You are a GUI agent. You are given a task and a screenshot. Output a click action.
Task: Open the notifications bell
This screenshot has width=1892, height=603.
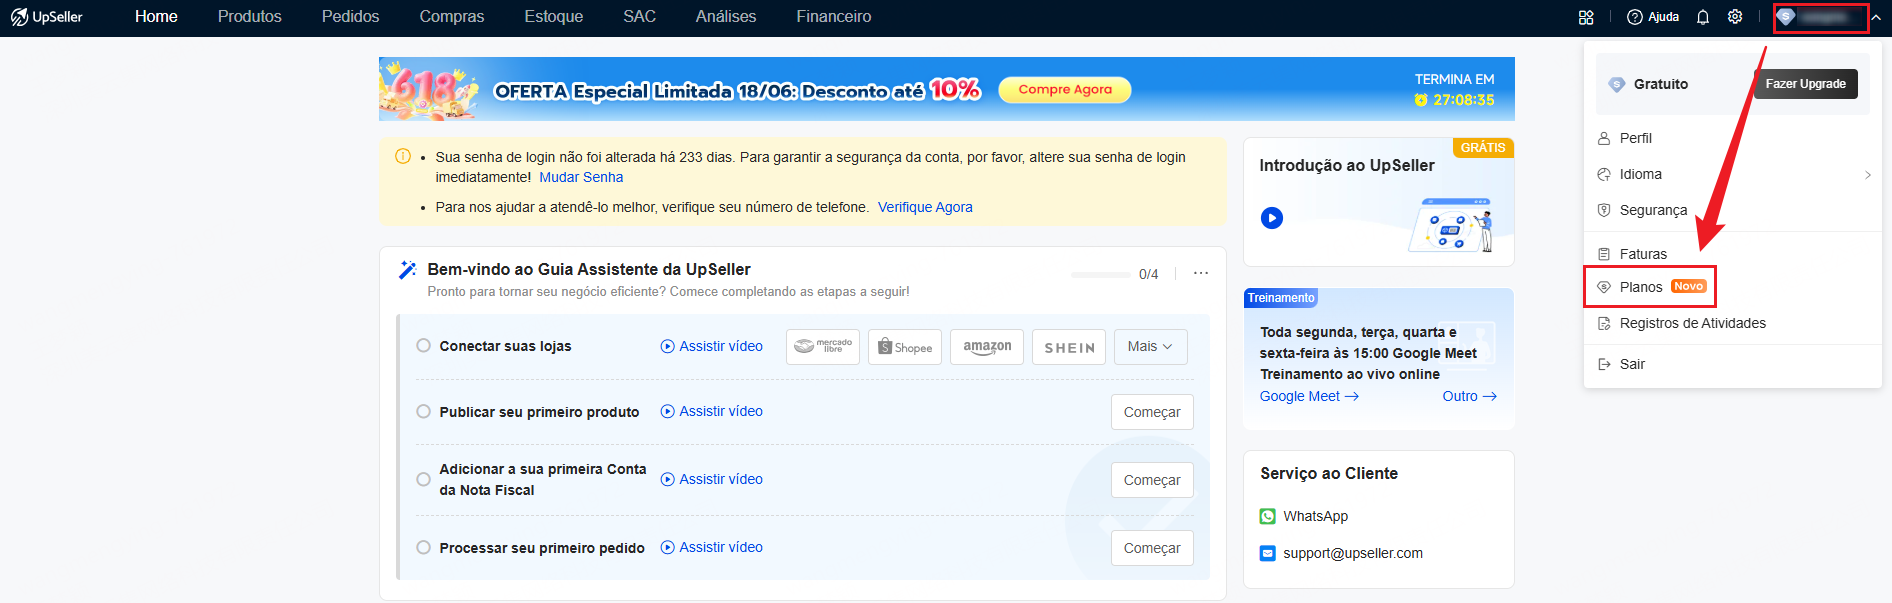coord(1703,17)
